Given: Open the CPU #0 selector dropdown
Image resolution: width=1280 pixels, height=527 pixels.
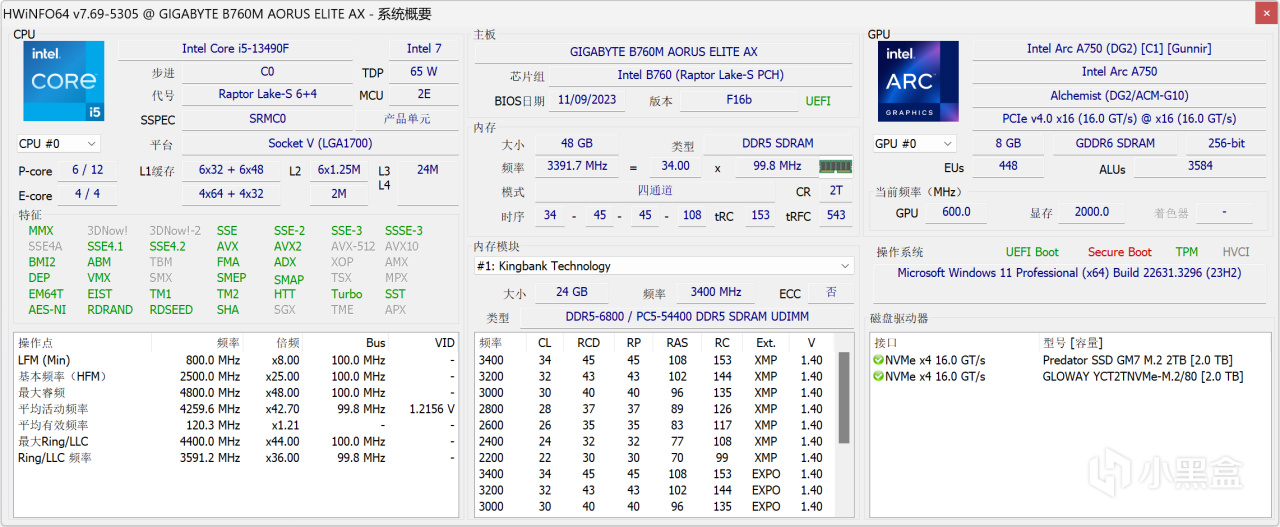Looking at the screenshot, I should (x=59, y=144).
